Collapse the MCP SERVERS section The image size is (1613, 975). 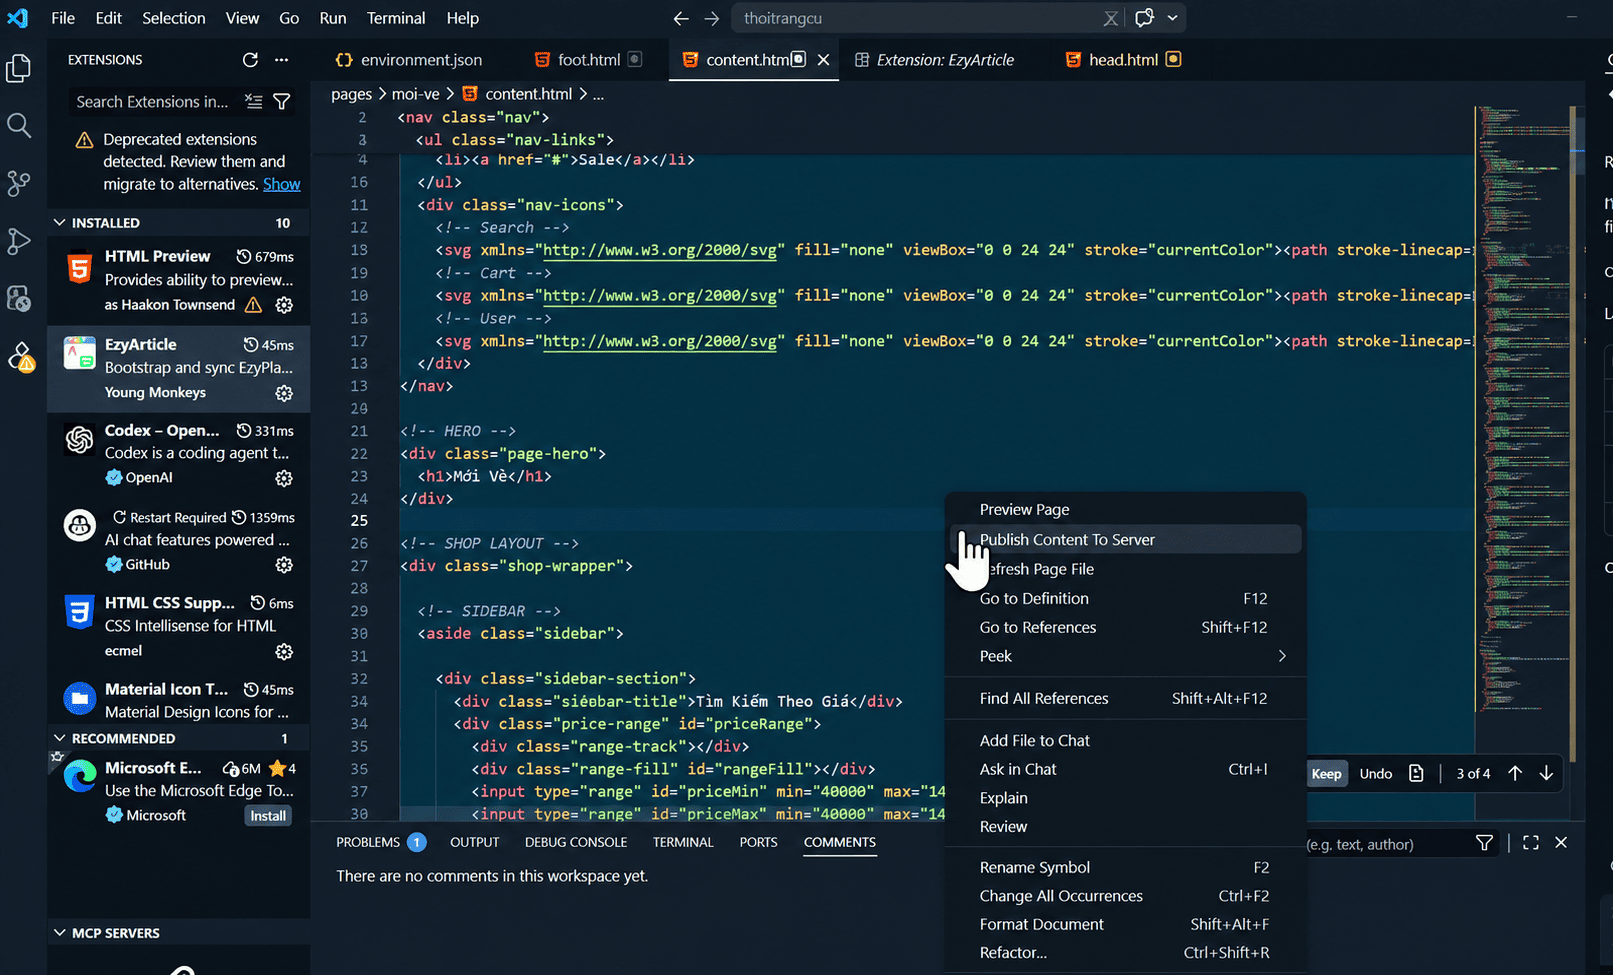(179, 933)
